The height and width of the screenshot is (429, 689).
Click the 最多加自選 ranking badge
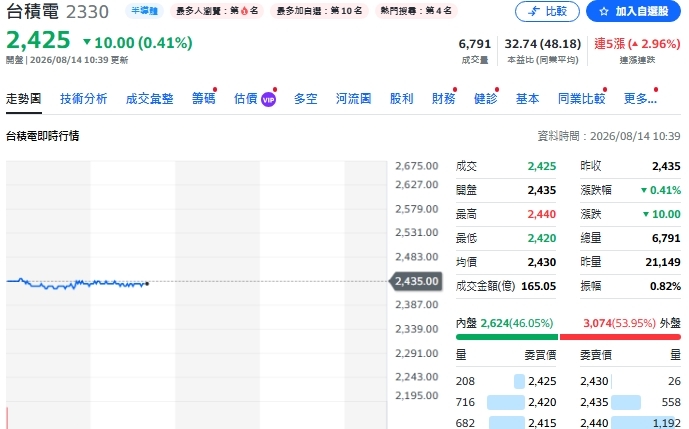[x=319, y=11]
